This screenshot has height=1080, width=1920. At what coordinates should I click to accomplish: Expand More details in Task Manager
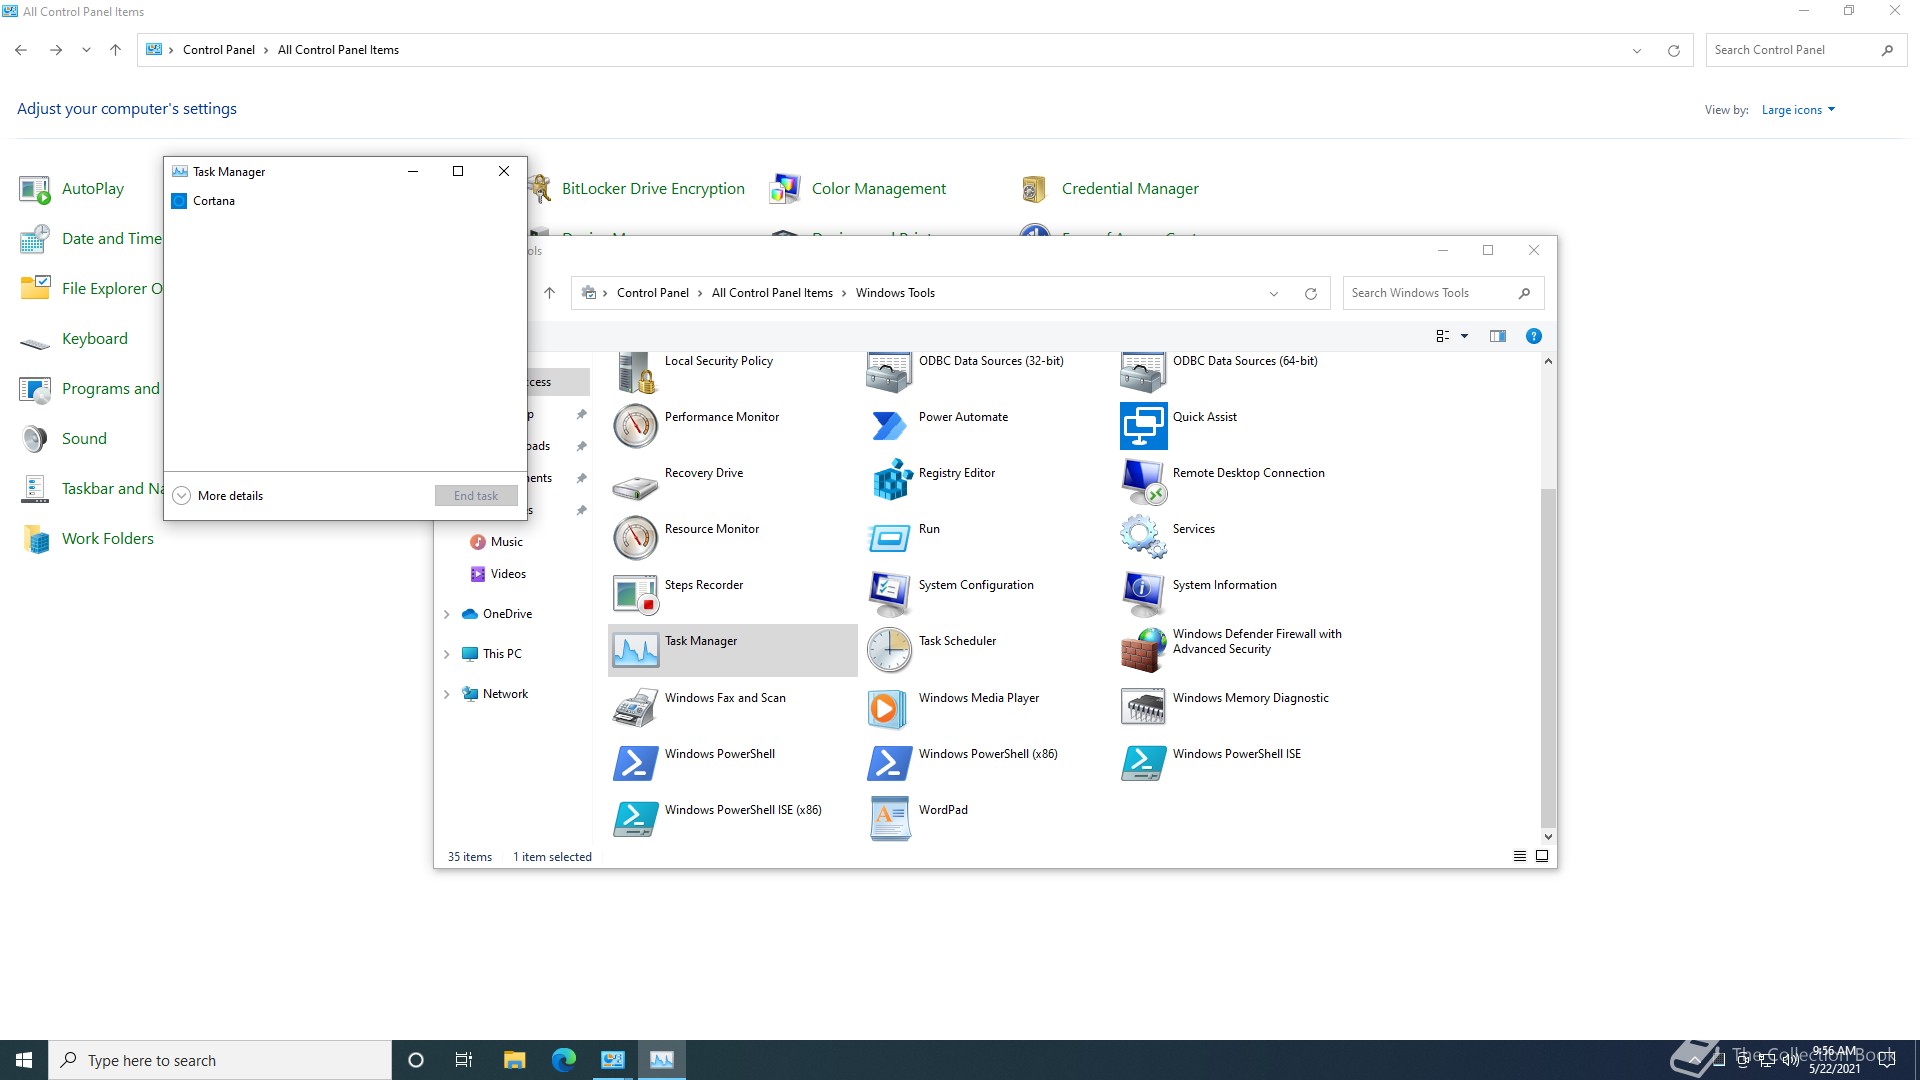pos(218,496)
